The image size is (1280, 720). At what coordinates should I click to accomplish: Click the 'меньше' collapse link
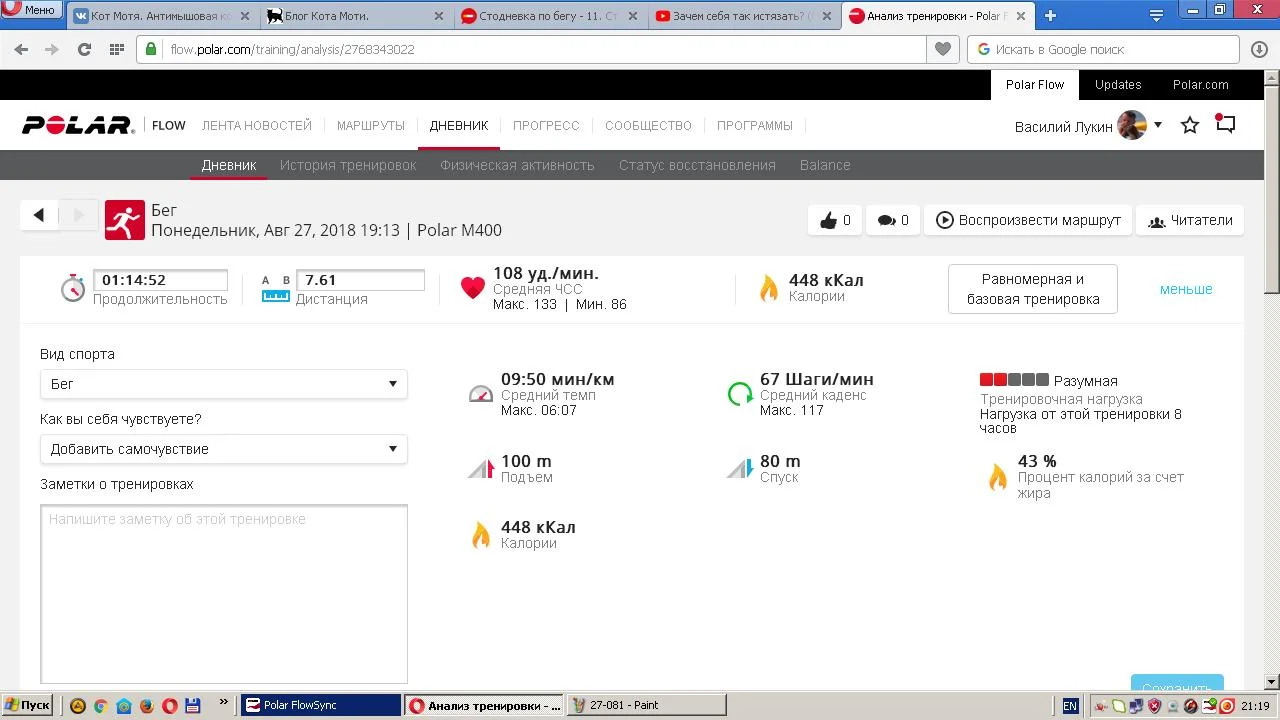[1186, 289]
